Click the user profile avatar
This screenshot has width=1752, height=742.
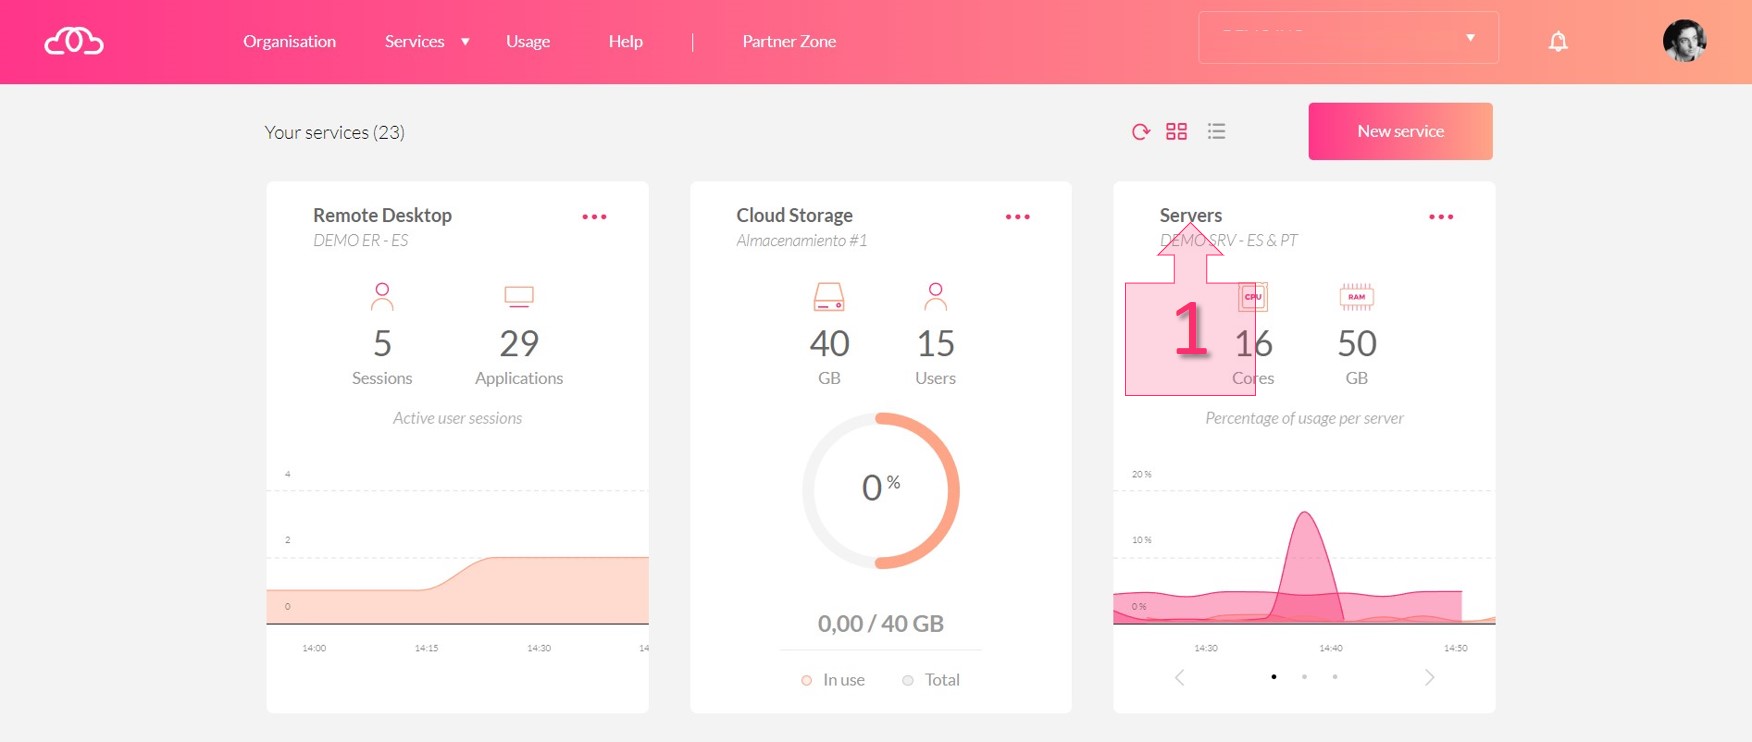(x=1684, y=41)
